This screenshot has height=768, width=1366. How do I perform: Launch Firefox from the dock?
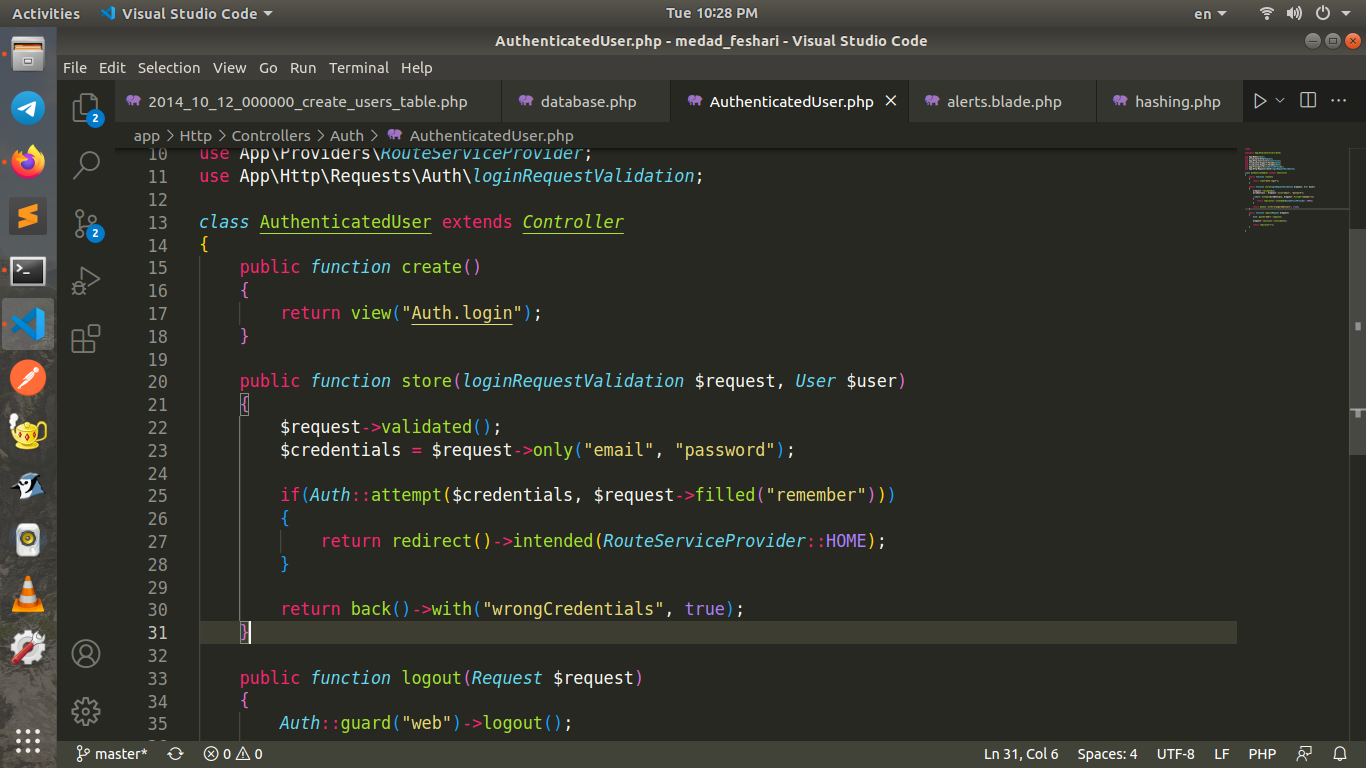(28, 162)
